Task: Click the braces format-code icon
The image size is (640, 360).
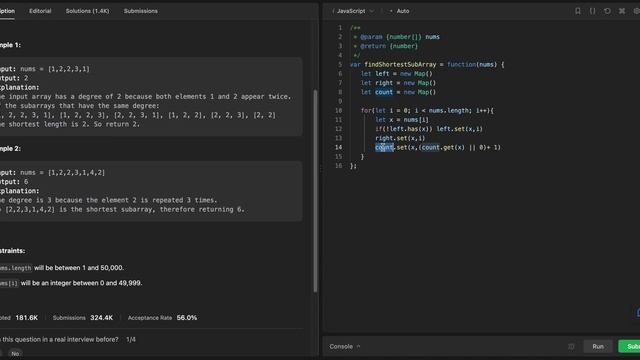Action: click(x=592, y=11)
